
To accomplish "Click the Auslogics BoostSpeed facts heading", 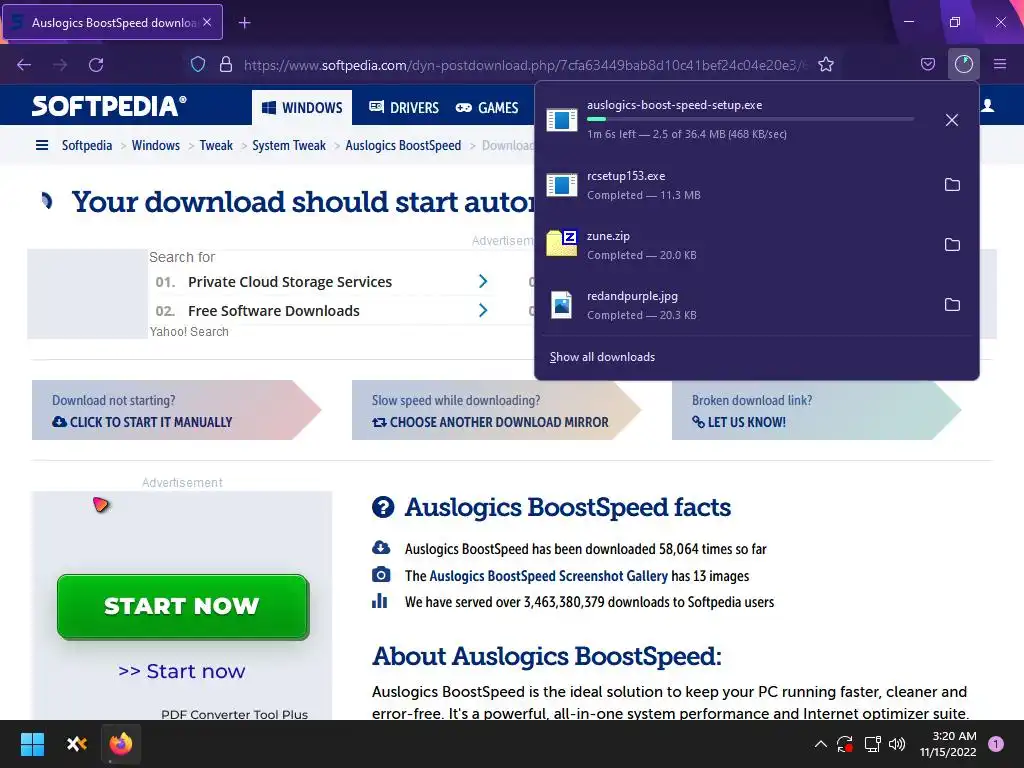I will [x=567, y=507].
